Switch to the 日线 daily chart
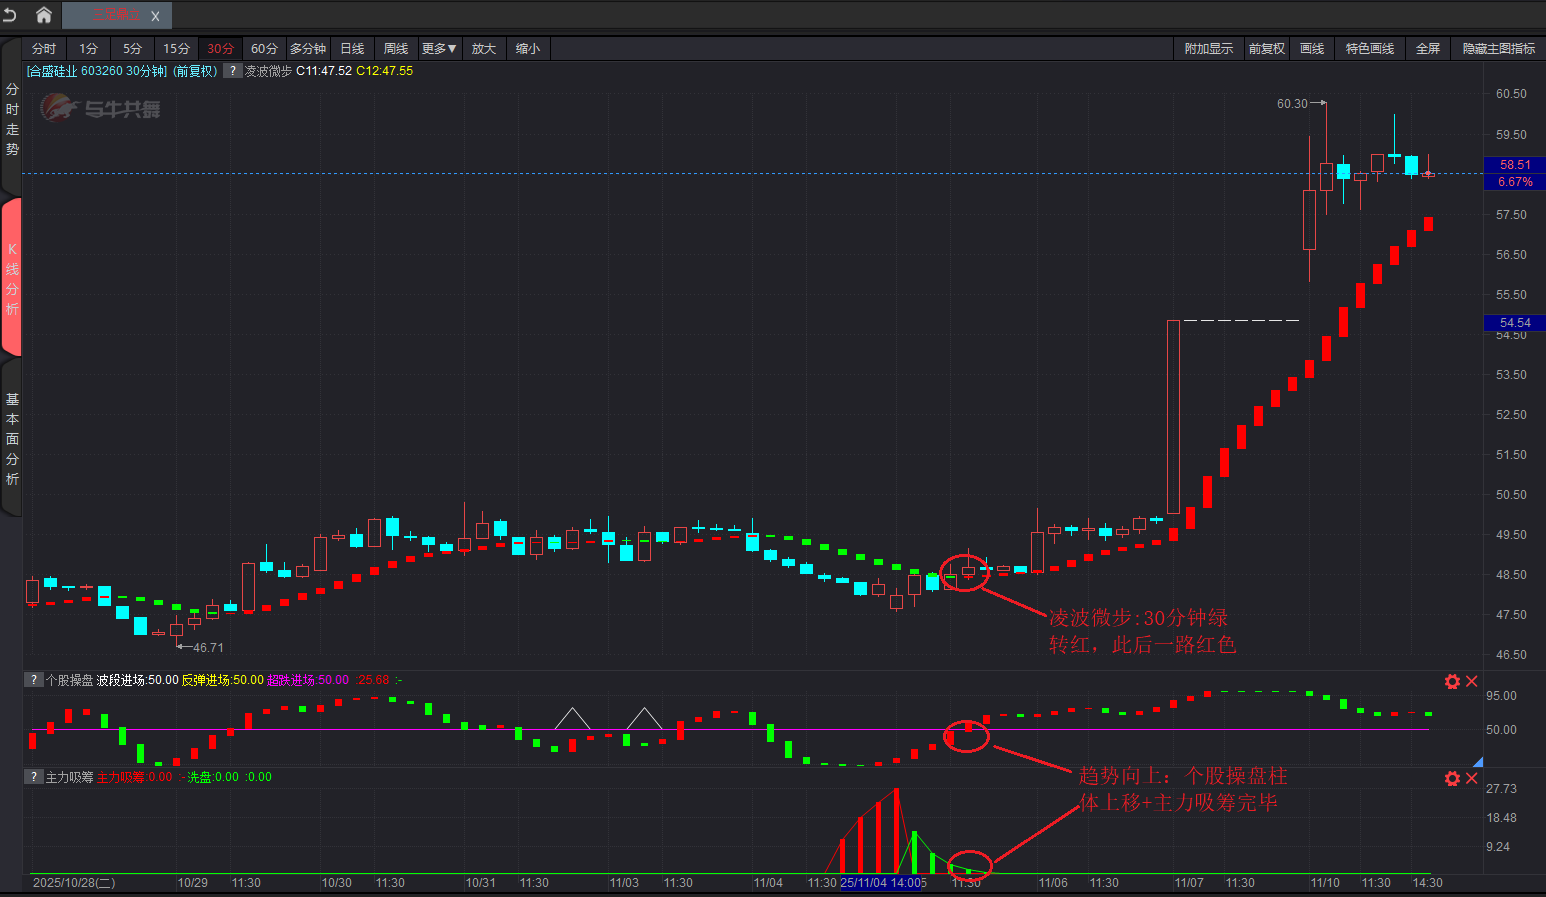Viewport: 1546px width, 897px height. 352,49
